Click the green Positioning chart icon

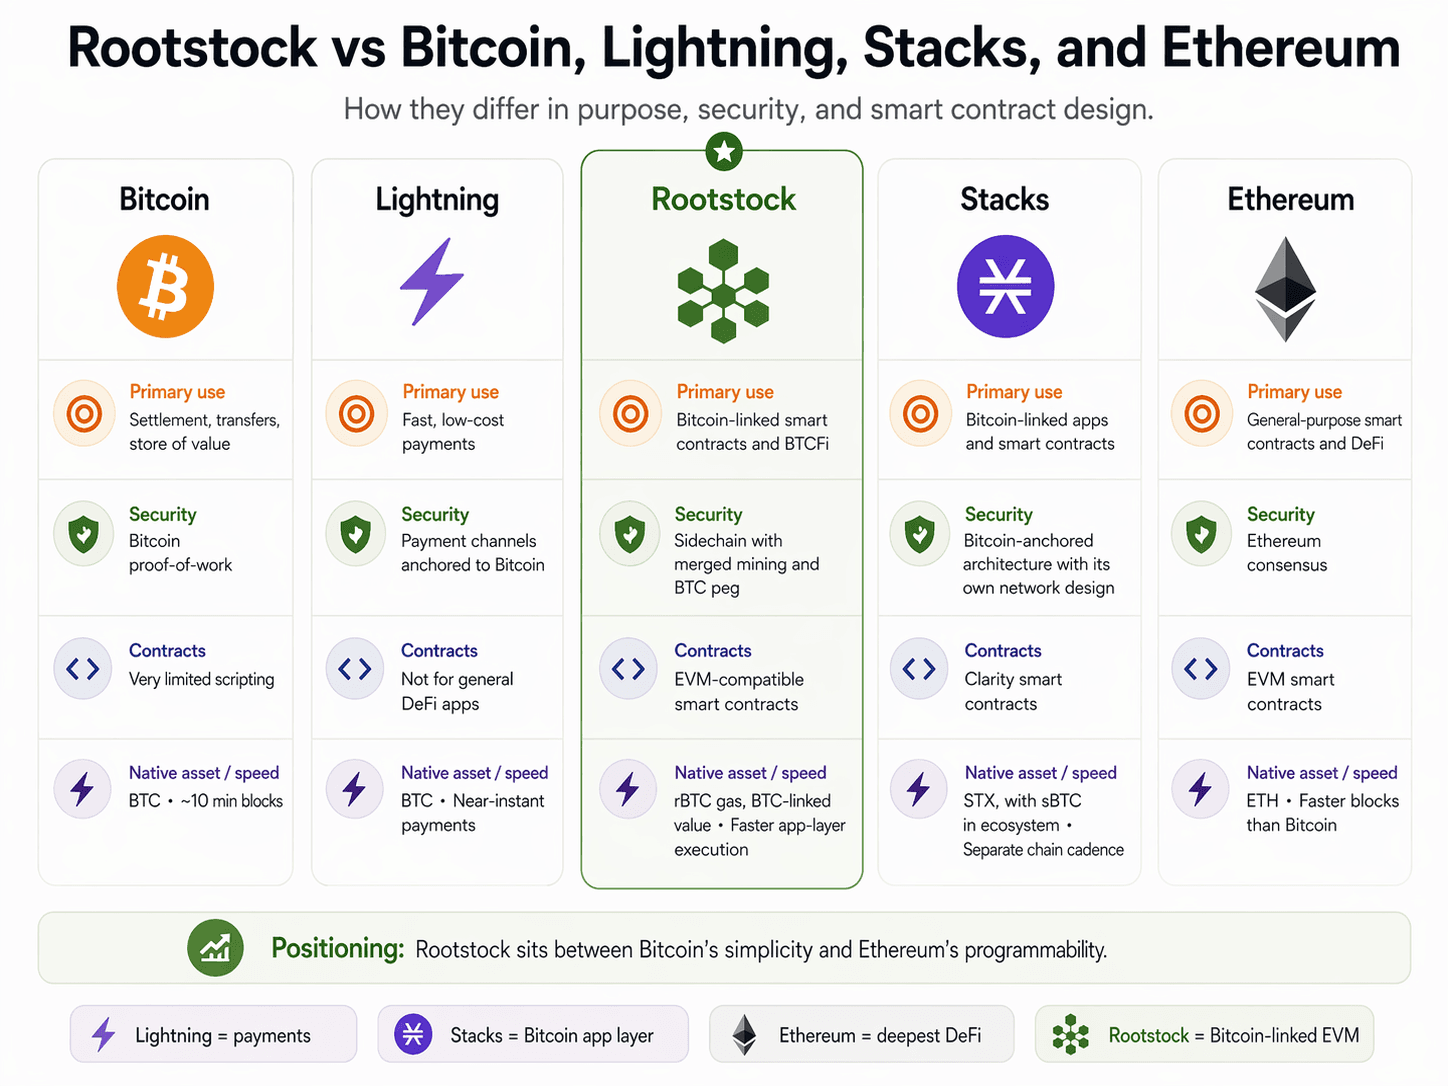coord(215,947)
